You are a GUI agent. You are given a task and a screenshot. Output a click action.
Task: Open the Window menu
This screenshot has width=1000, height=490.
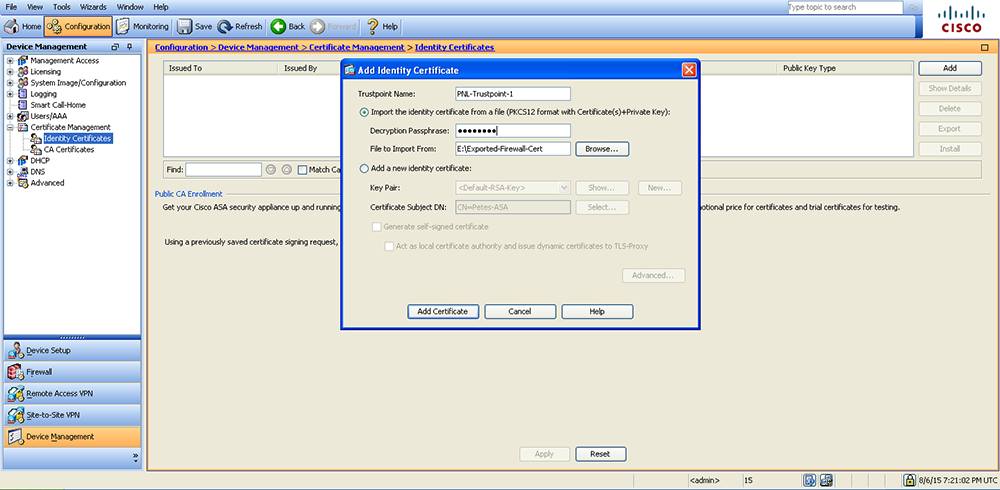point(130,7)
